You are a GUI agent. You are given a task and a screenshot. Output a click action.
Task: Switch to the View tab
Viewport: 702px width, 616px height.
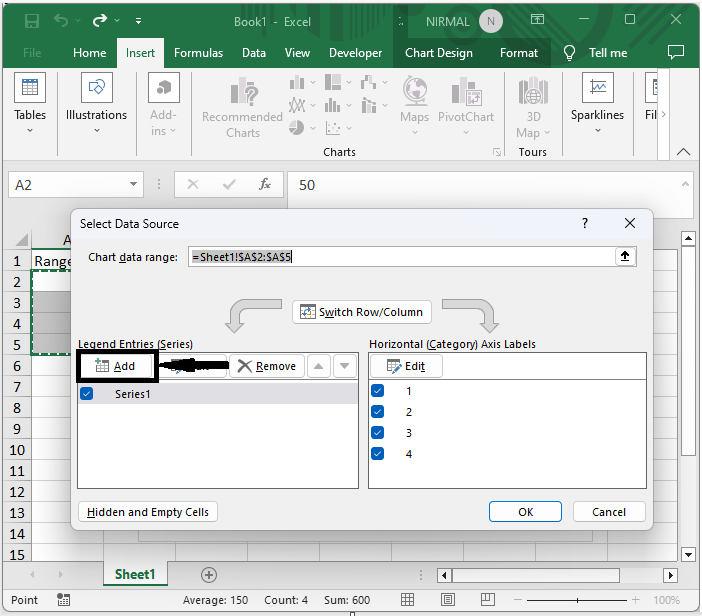click(x=297, y=53)
